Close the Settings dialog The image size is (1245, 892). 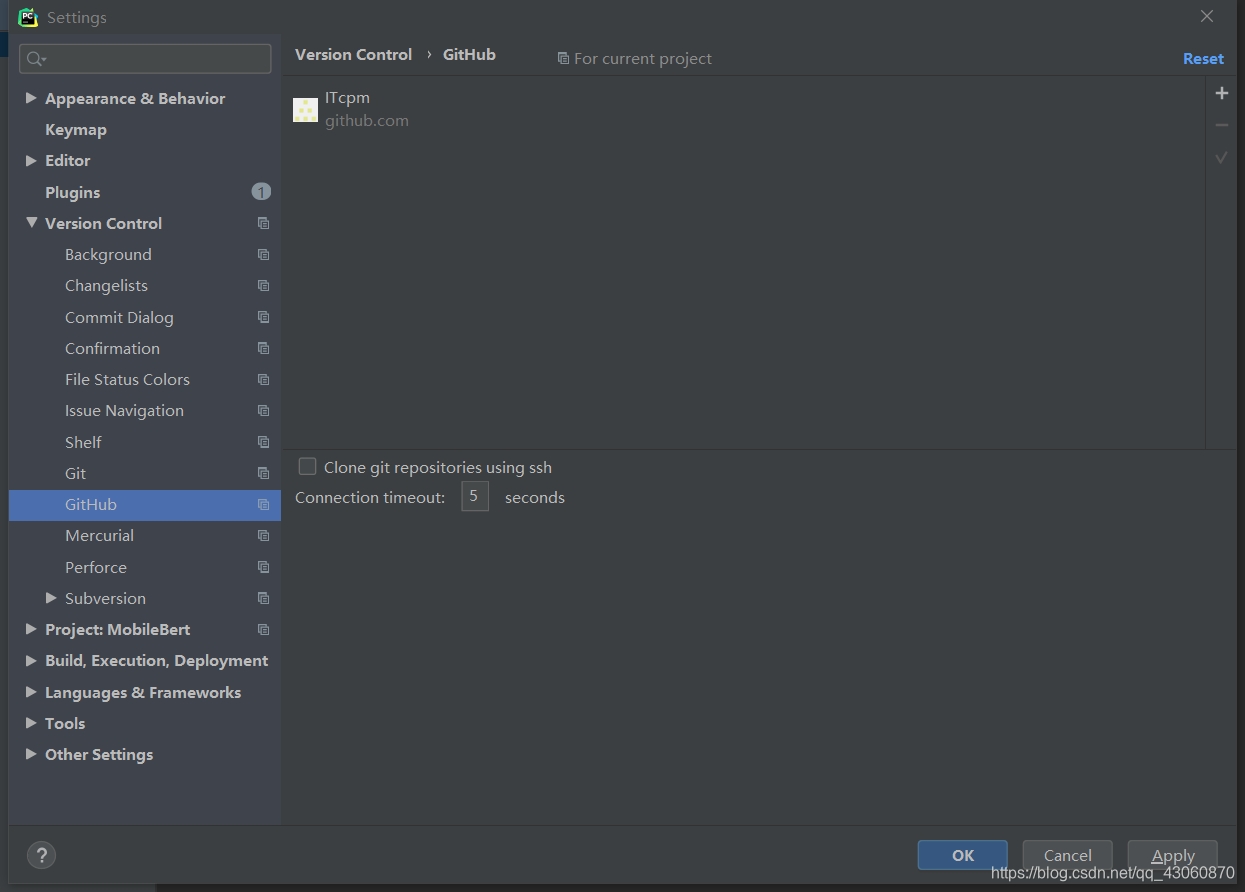coord(1207,17)
